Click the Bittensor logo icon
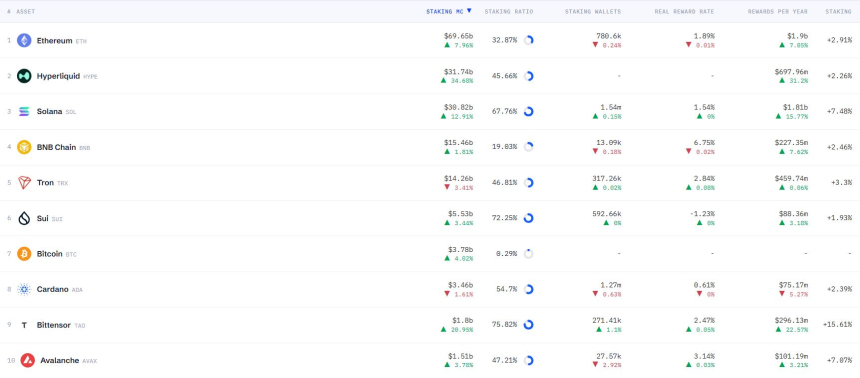Image resolution: width=860 pixels, height=378 pixels. (24, 325)
